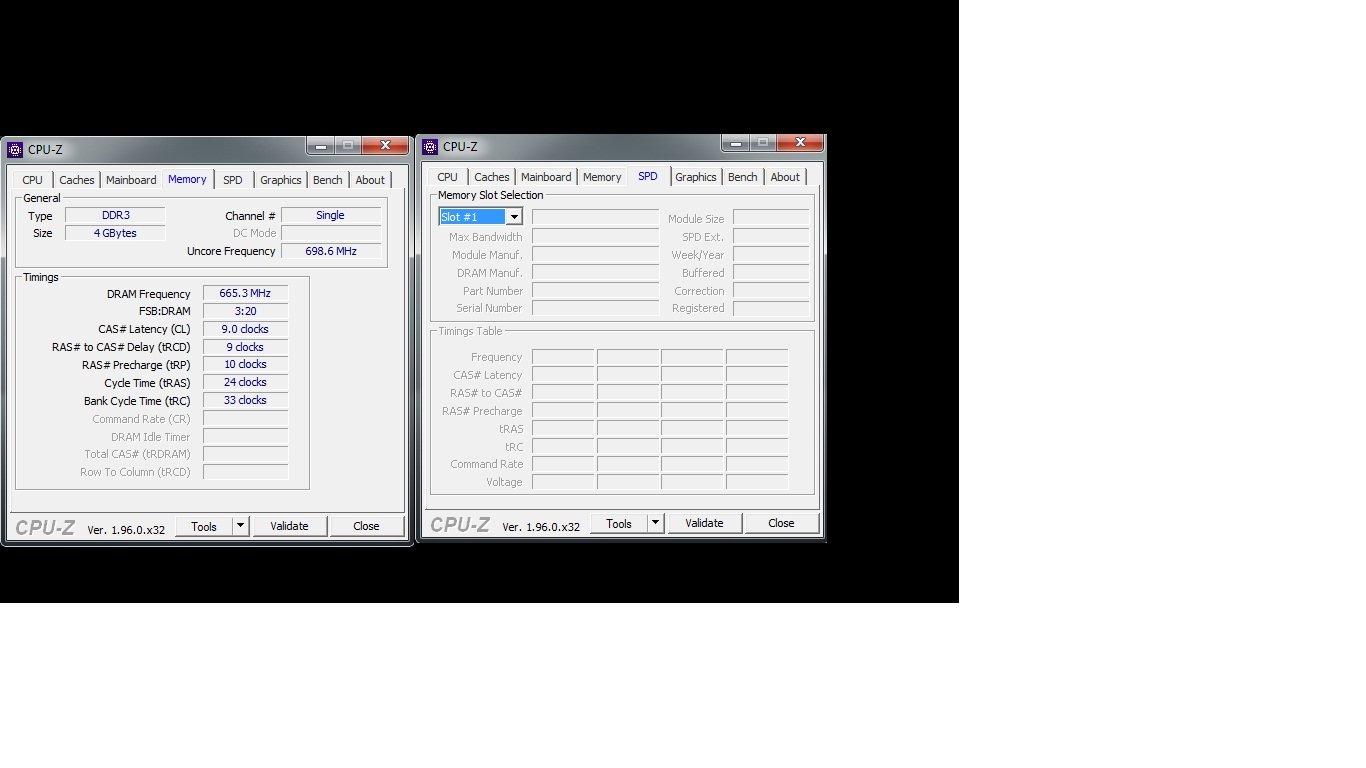Switch to SPD tab in left CPU-Z window
Image resolution: width=1366 pixels, height=768 pixels.
pyautogui.click(x=233, y=180)
